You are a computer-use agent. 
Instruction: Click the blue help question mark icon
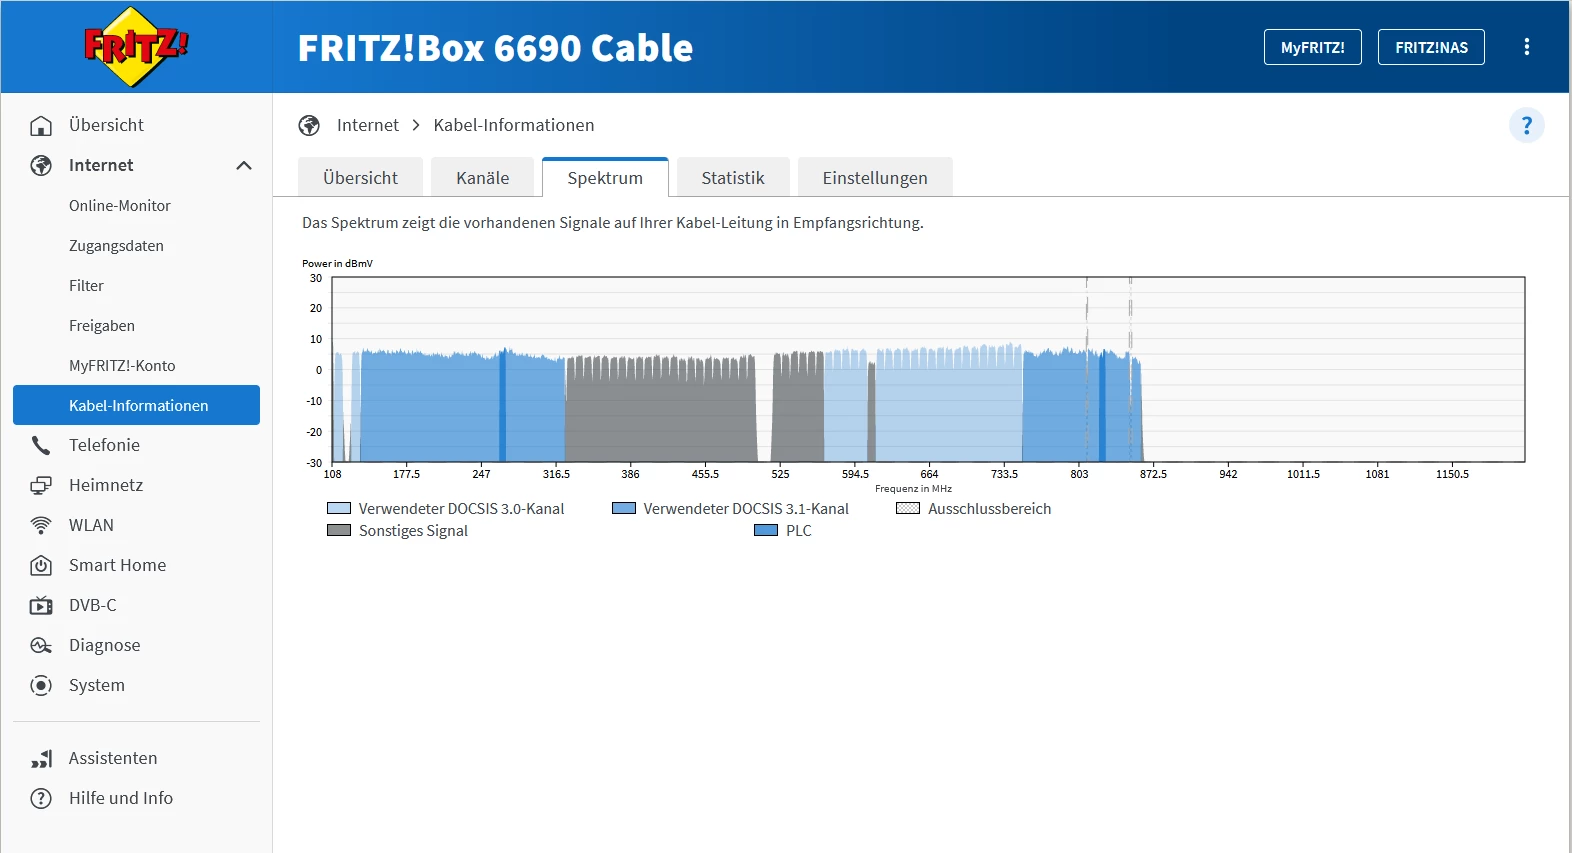point(1526,125)
